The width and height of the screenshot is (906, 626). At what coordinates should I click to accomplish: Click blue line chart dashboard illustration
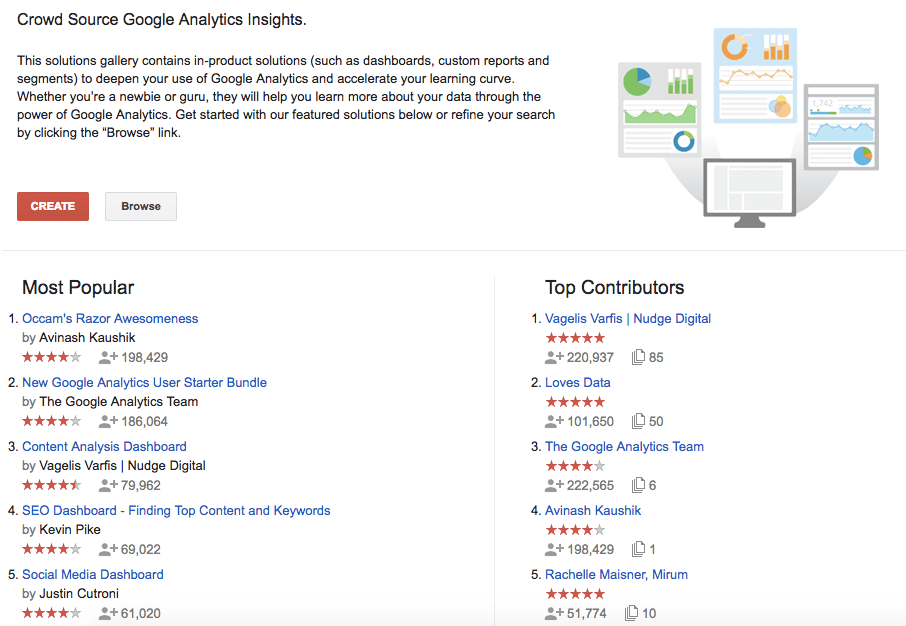(x=841, y=127)
